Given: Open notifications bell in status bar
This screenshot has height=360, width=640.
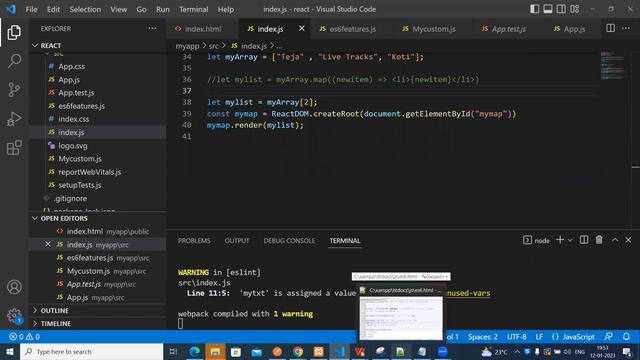Looking at the screenshot, I should [x=626, y=337].
